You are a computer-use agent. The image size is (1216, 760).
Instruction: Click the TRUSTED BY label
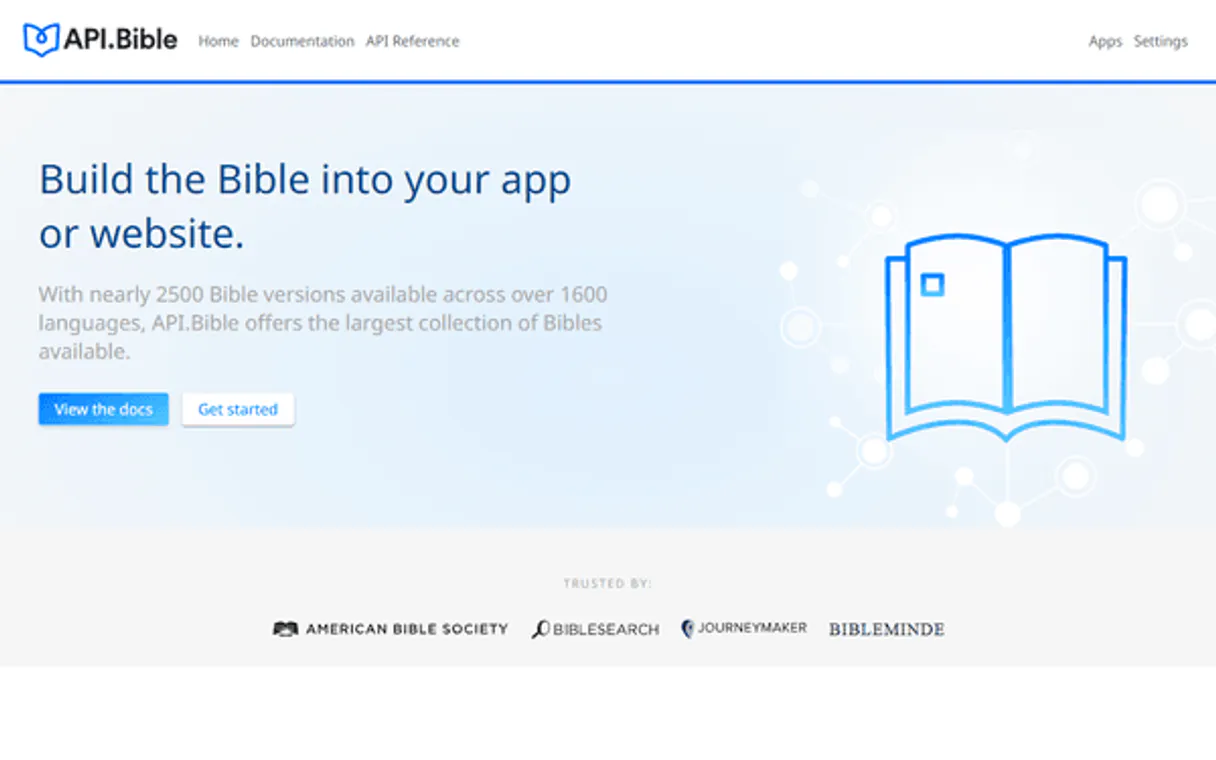[x=608, y=582]
